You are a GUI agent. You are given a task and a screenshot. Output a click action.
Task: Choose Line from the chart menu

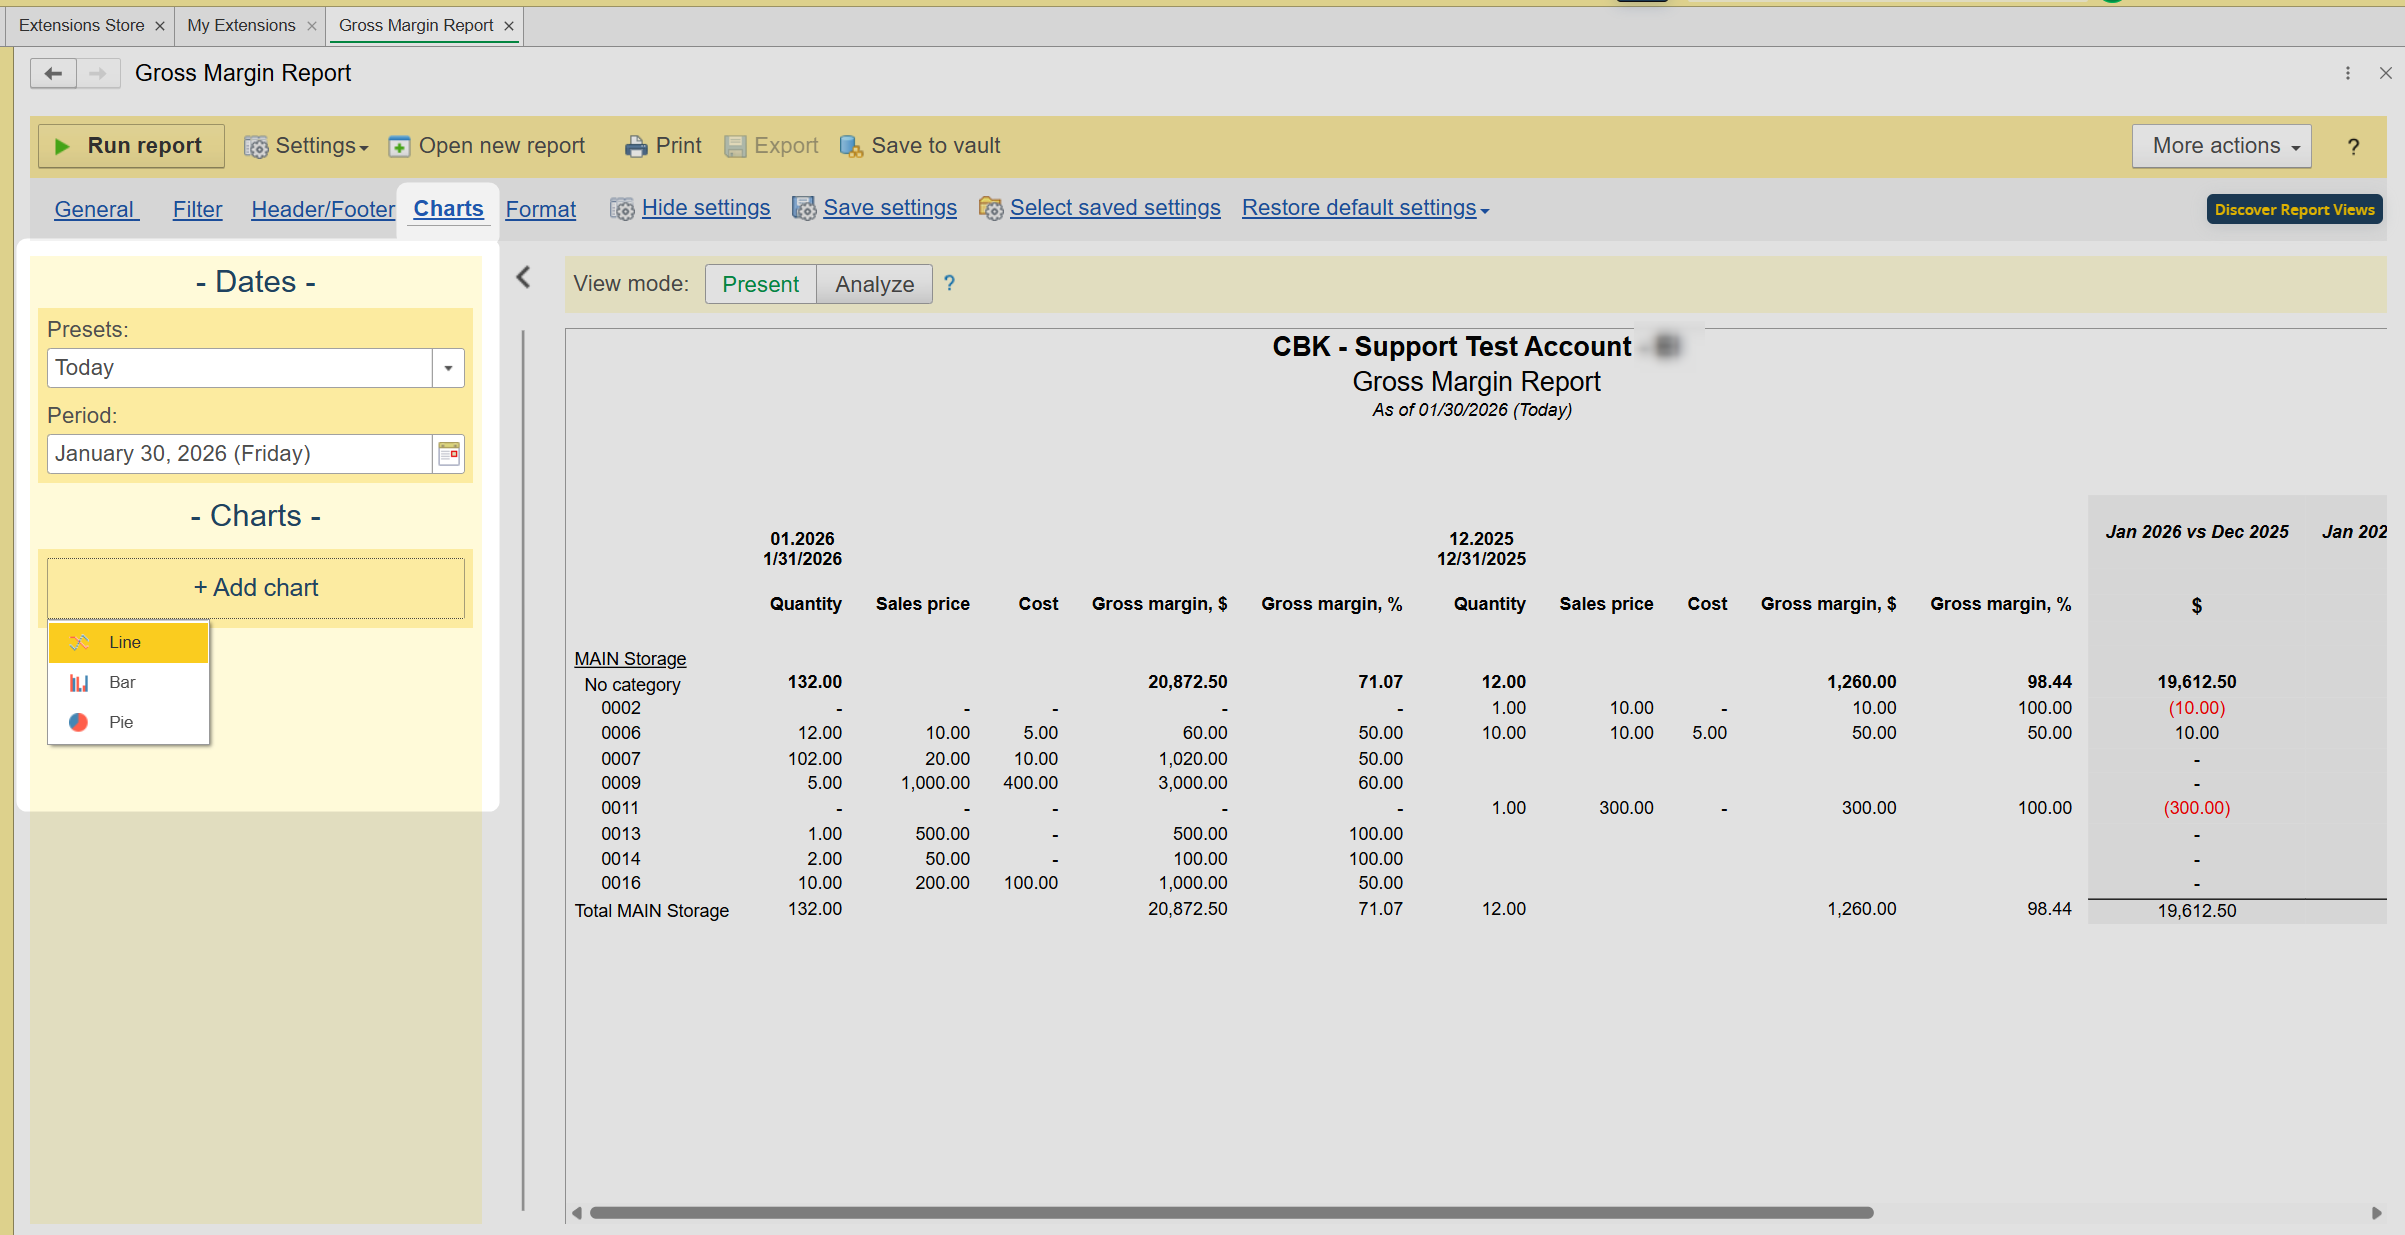[x=125, y=642]
